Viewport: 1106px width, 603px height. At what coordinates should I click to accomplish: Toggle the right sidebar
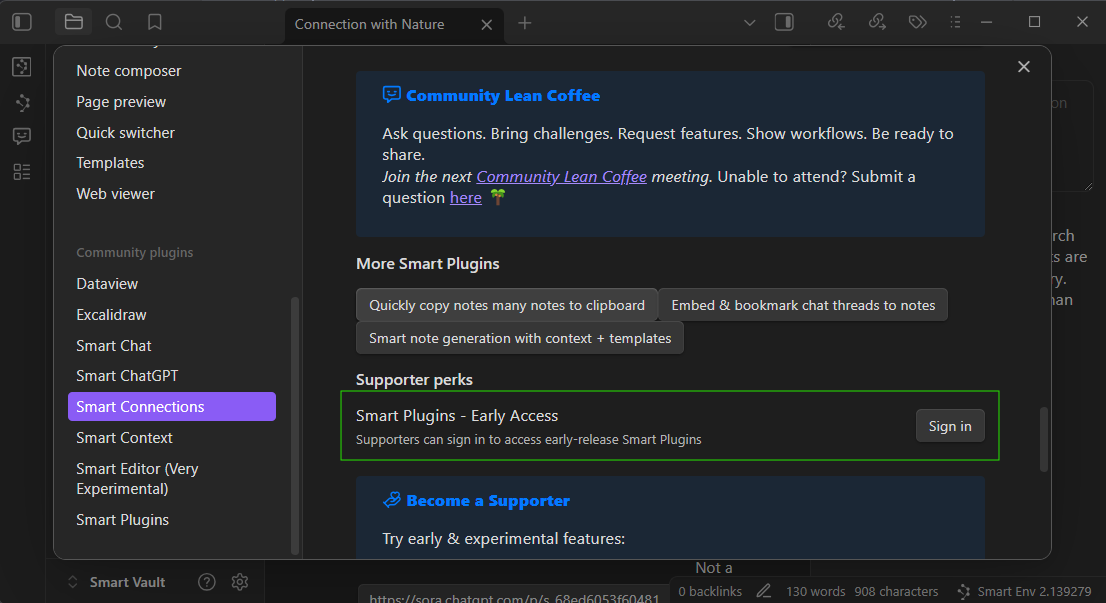784,22
